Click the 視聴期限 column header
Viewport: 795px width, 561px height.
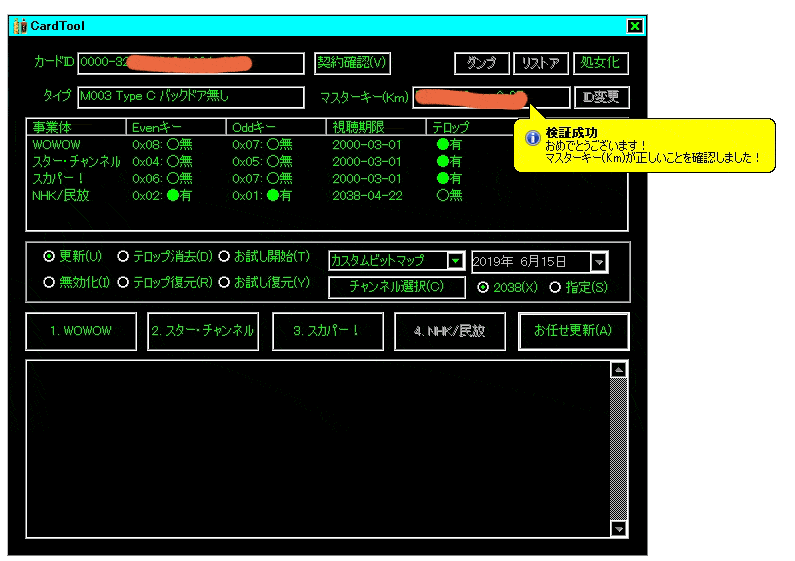376,127
